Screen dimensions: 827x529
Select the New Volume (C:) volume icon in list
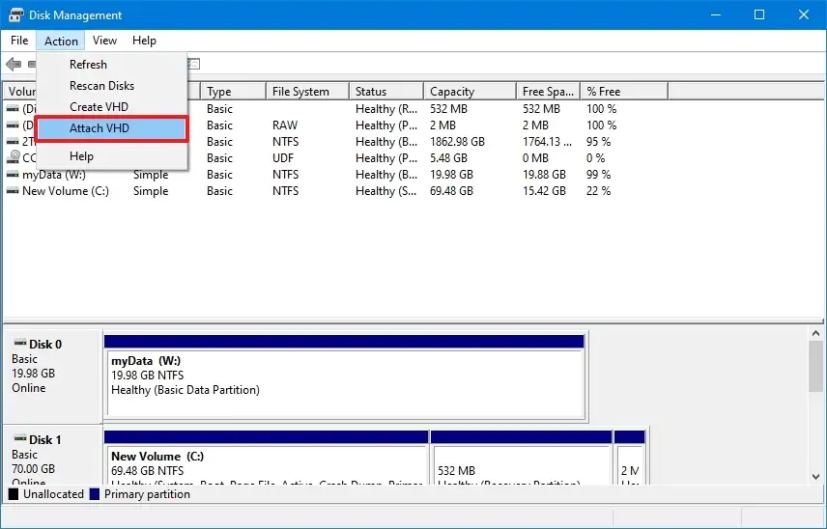(x=13, y=190)
